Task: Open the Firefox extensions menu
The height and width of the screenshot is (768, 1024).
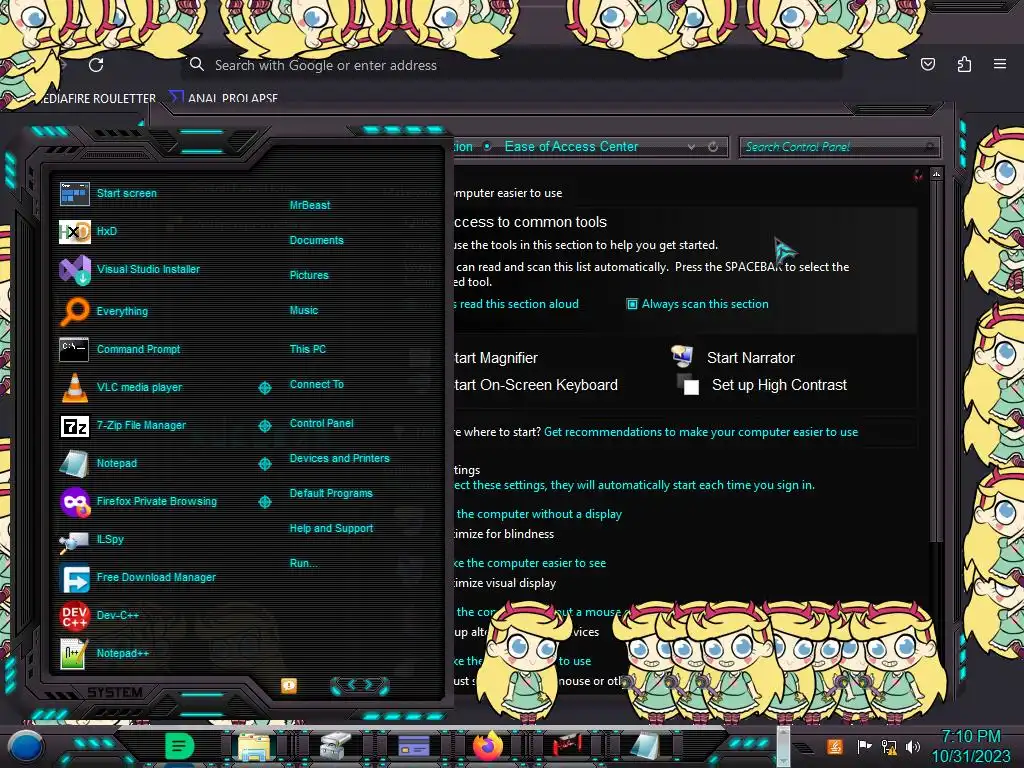Action: click(x=964, y=64)
